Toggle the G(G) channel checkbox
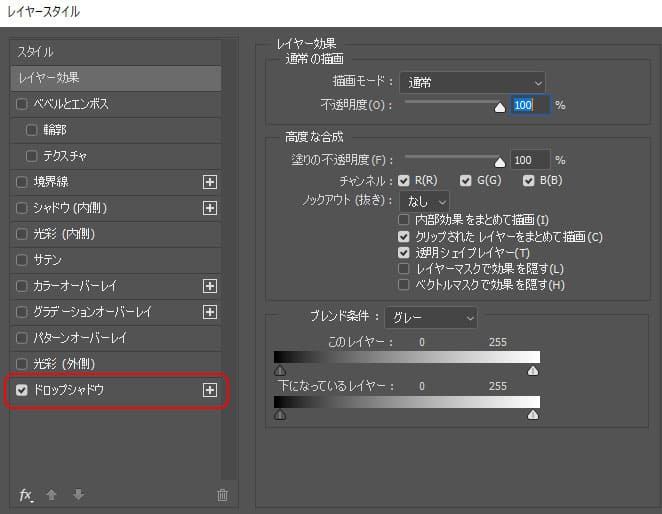Viewport: 662px width, 514px height. click(x=466, y=181)
